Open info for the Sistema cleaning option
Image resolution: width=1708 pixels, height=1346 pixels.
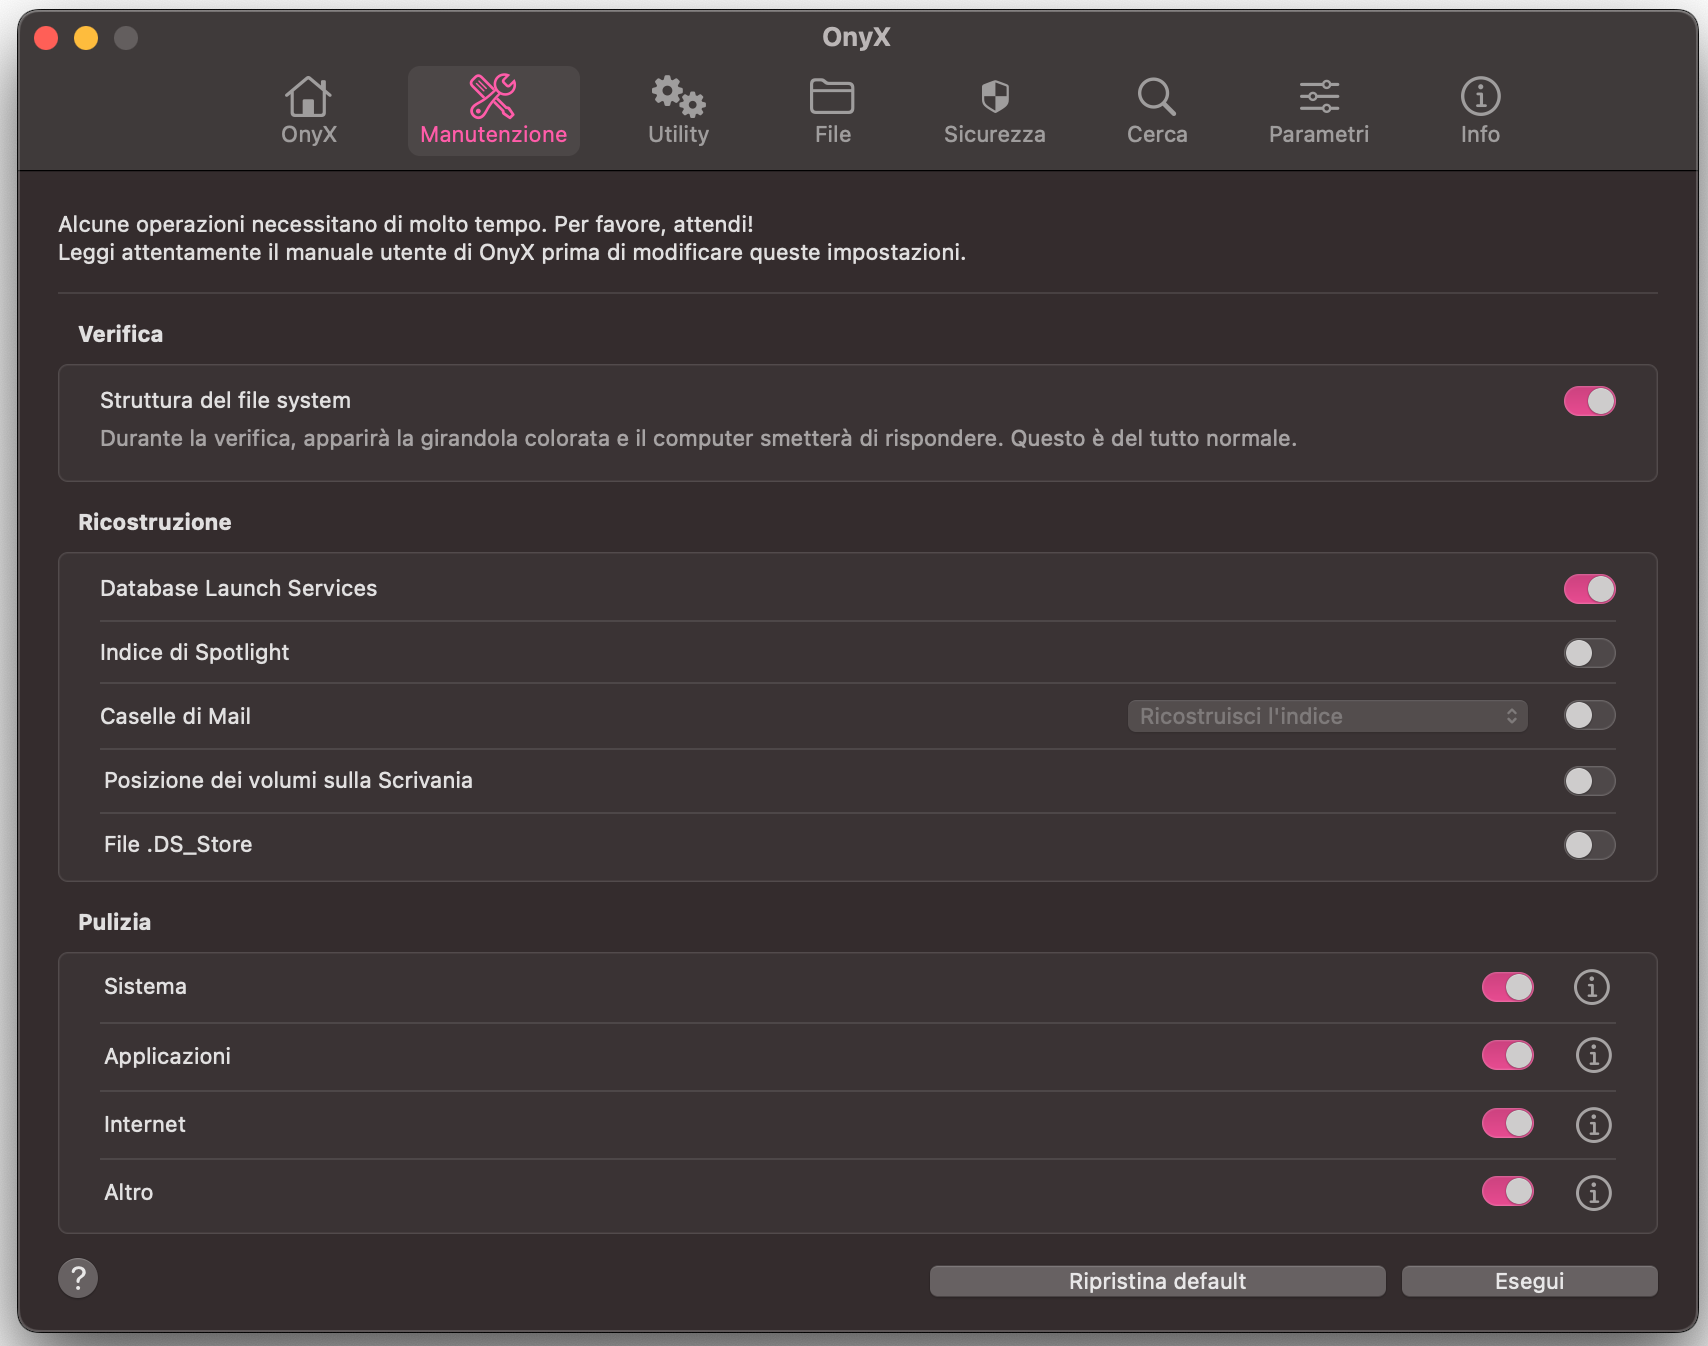pyautogui.click(x=1592, y=987)
